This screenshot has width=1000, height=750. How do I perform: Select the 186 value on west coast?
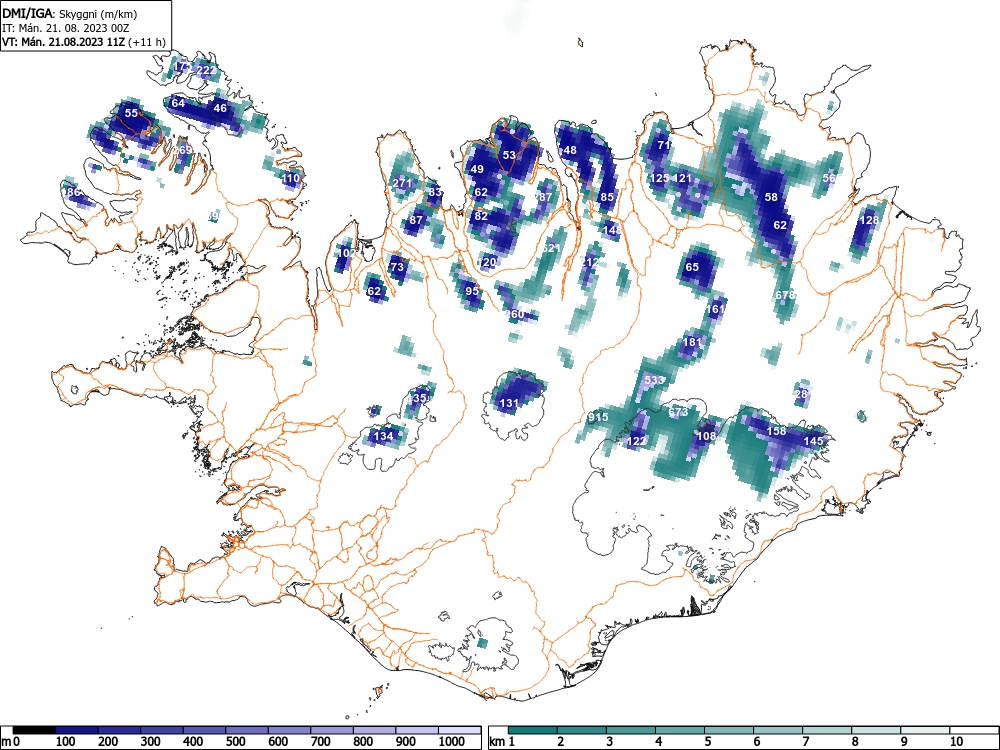pyautogui.click(x=71, y=192)
